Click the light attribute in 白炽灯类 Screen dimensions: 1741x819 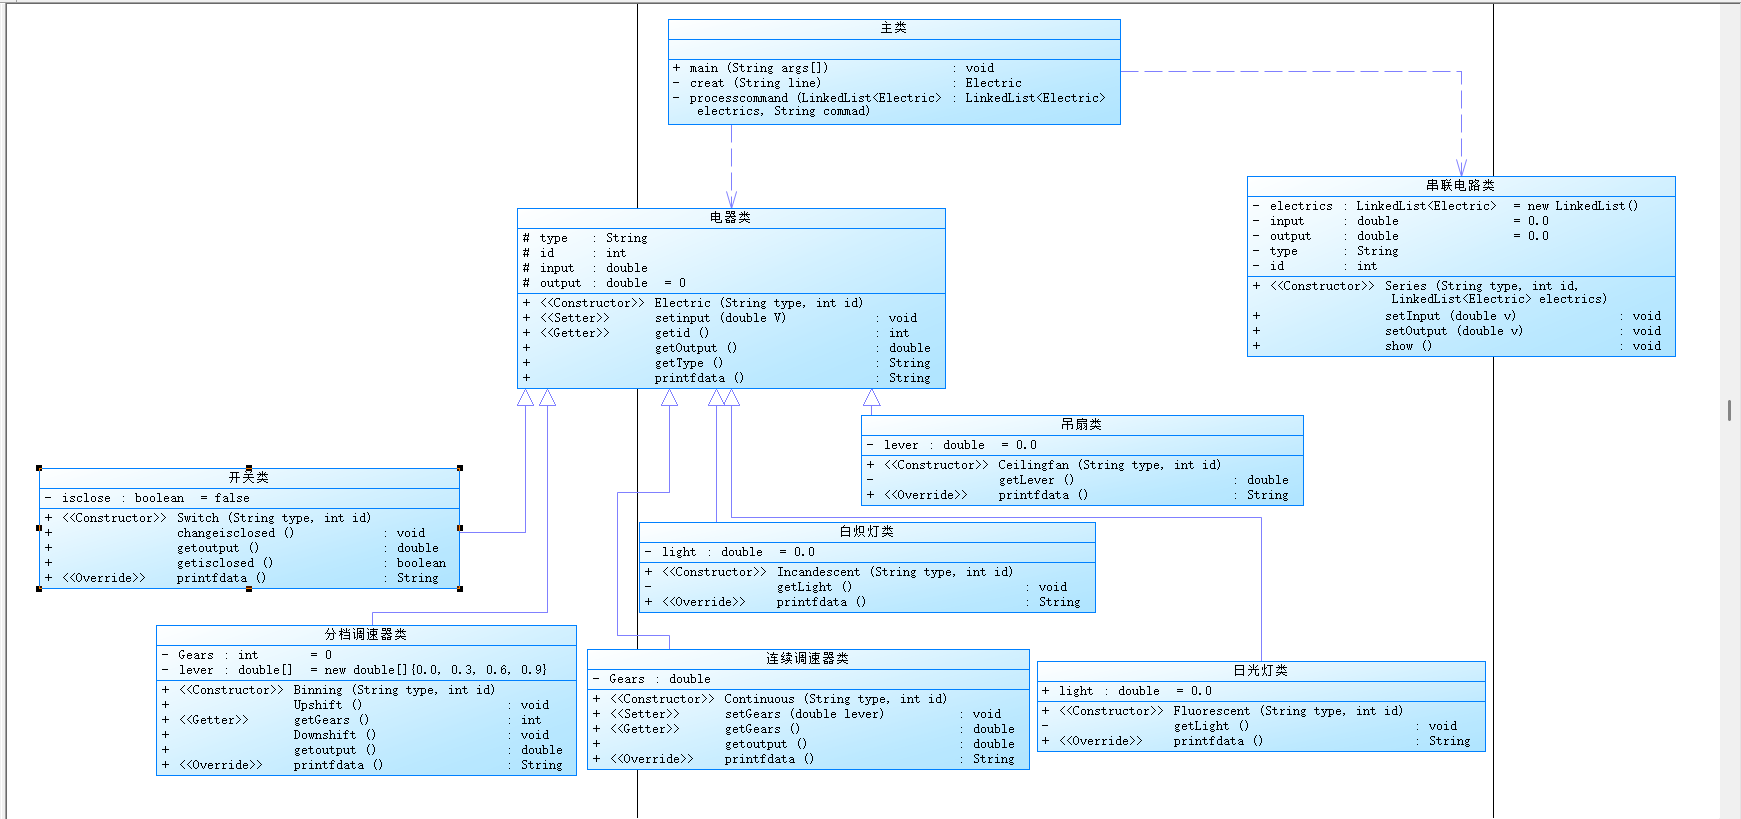tap(730, 552)
